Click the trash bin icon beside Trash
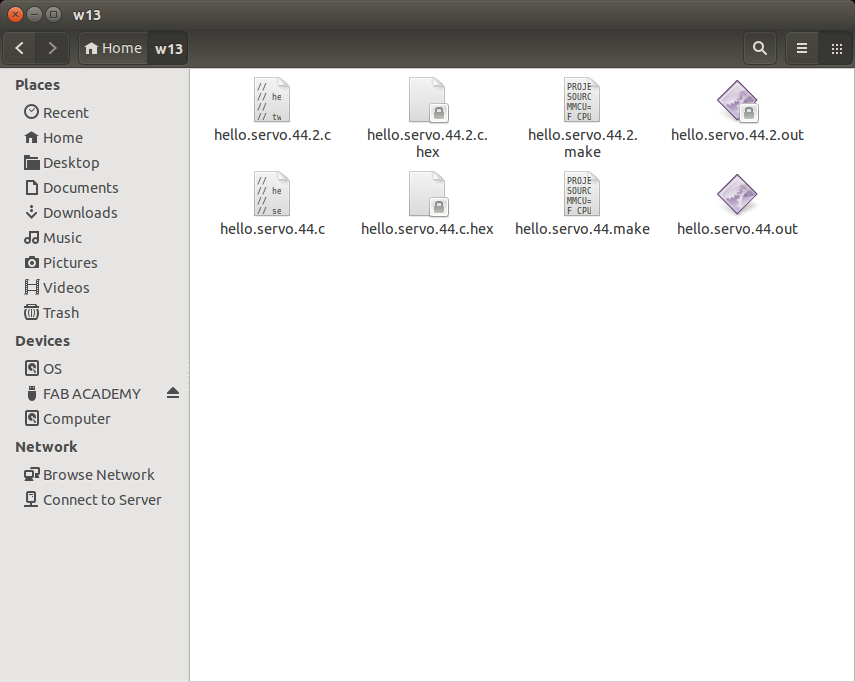 coord(32,312)
